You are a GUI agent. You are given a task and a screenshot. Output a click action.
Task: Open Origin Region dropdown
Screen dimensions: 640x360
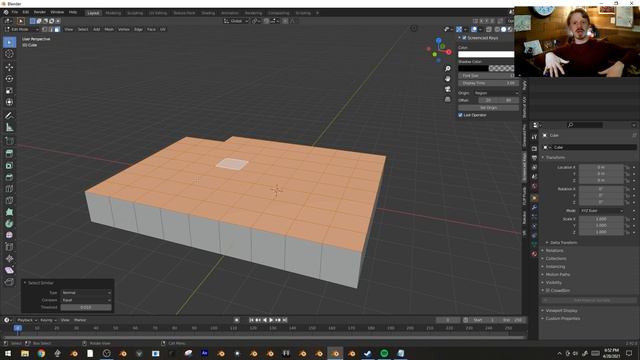496,93
